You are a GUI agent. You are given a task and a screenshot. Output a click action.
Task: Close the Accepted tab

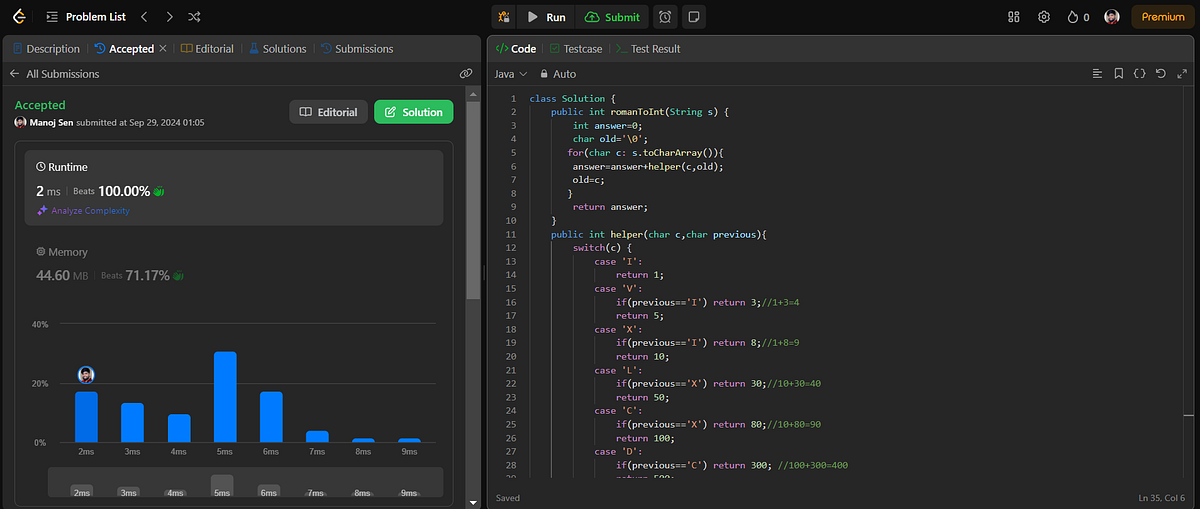point(163,49)
